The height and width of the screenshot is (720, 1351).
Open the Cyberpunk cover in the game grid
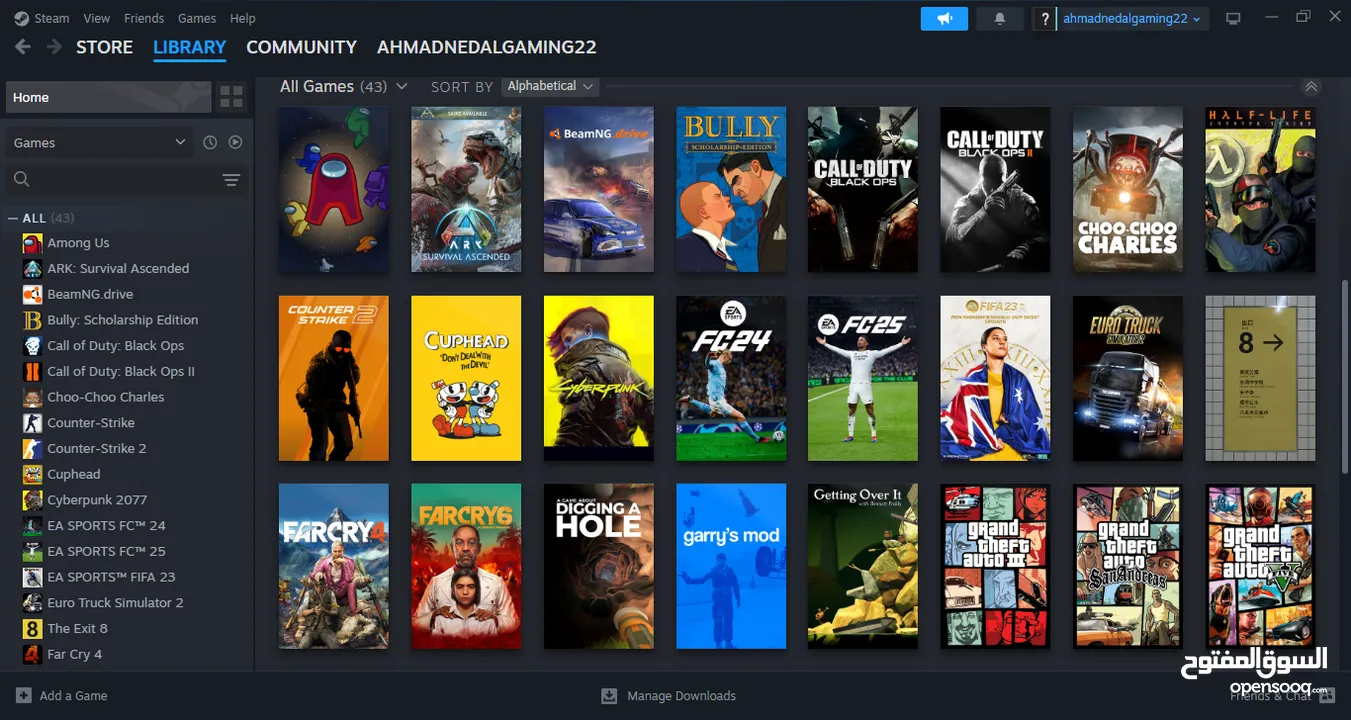[598, 378]
